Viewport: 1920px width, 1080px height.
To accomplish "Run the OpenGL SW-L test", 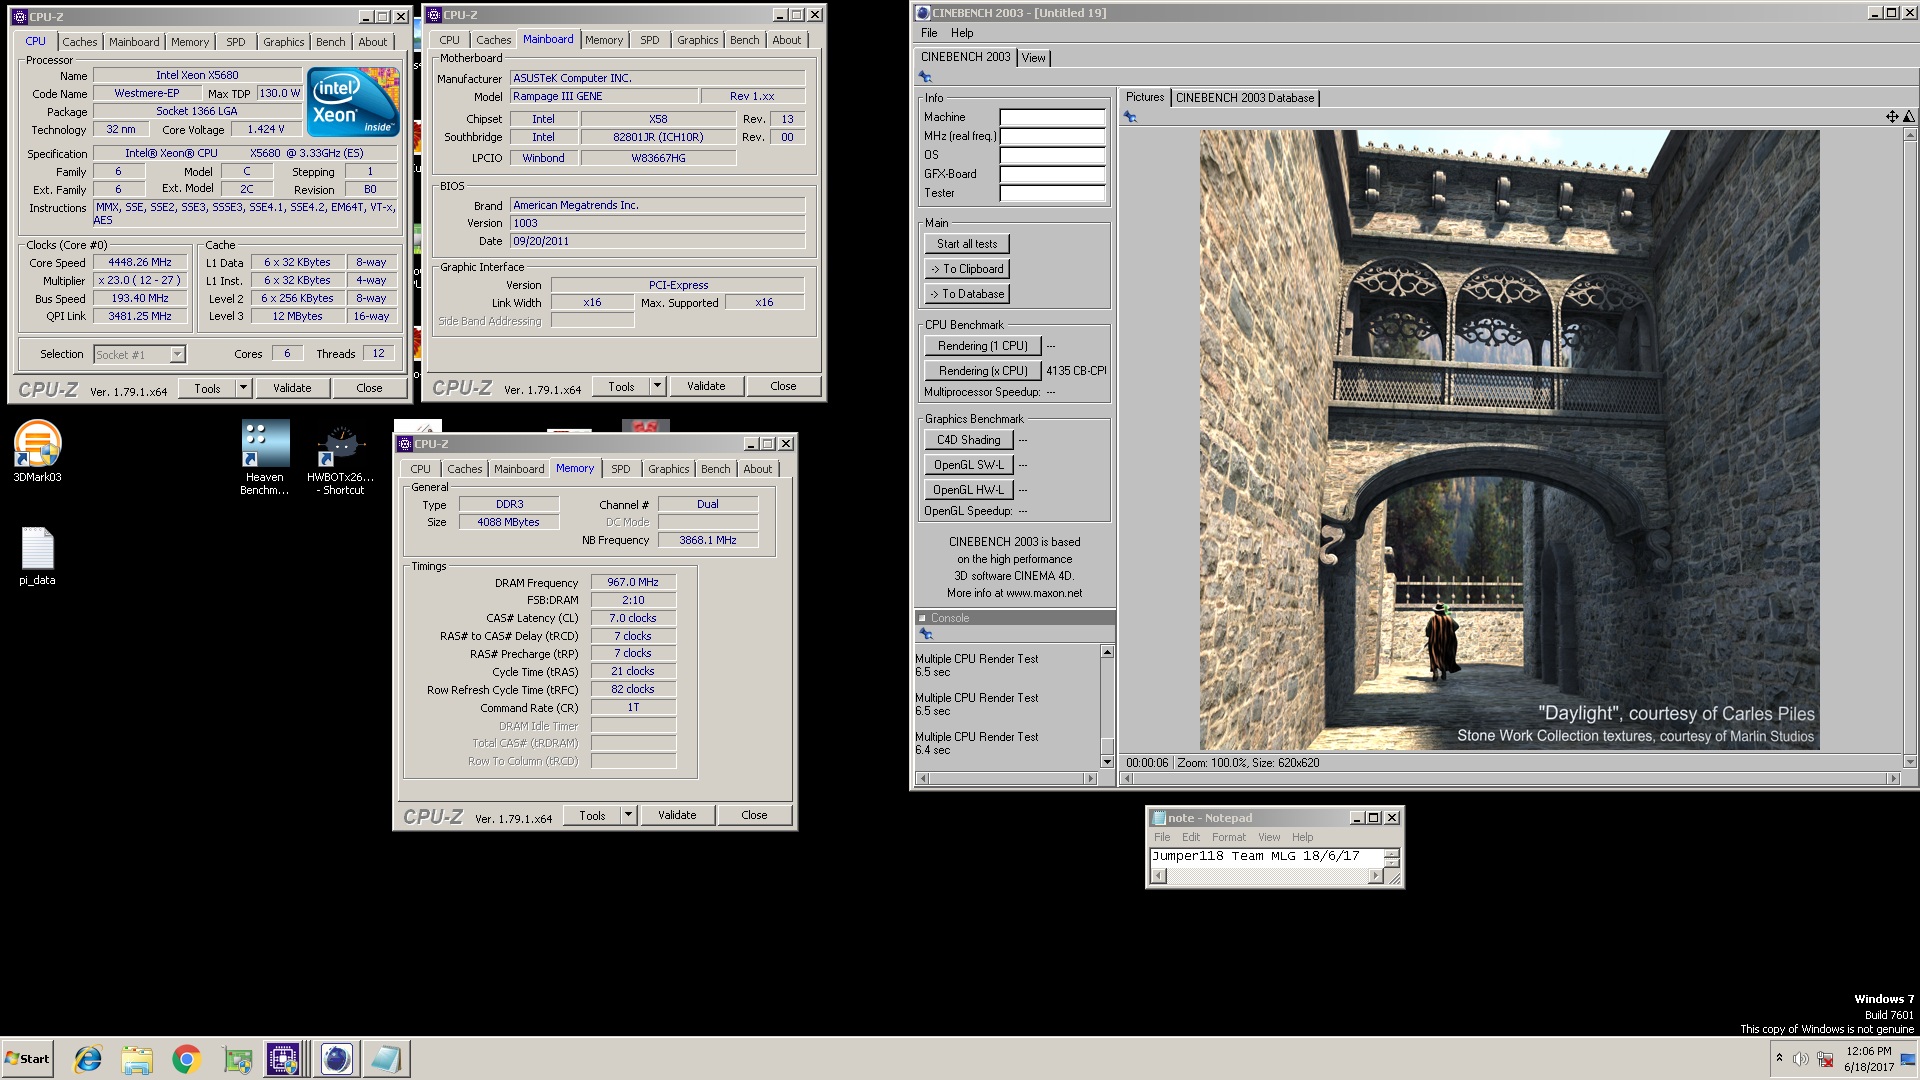I will point(969,465).
